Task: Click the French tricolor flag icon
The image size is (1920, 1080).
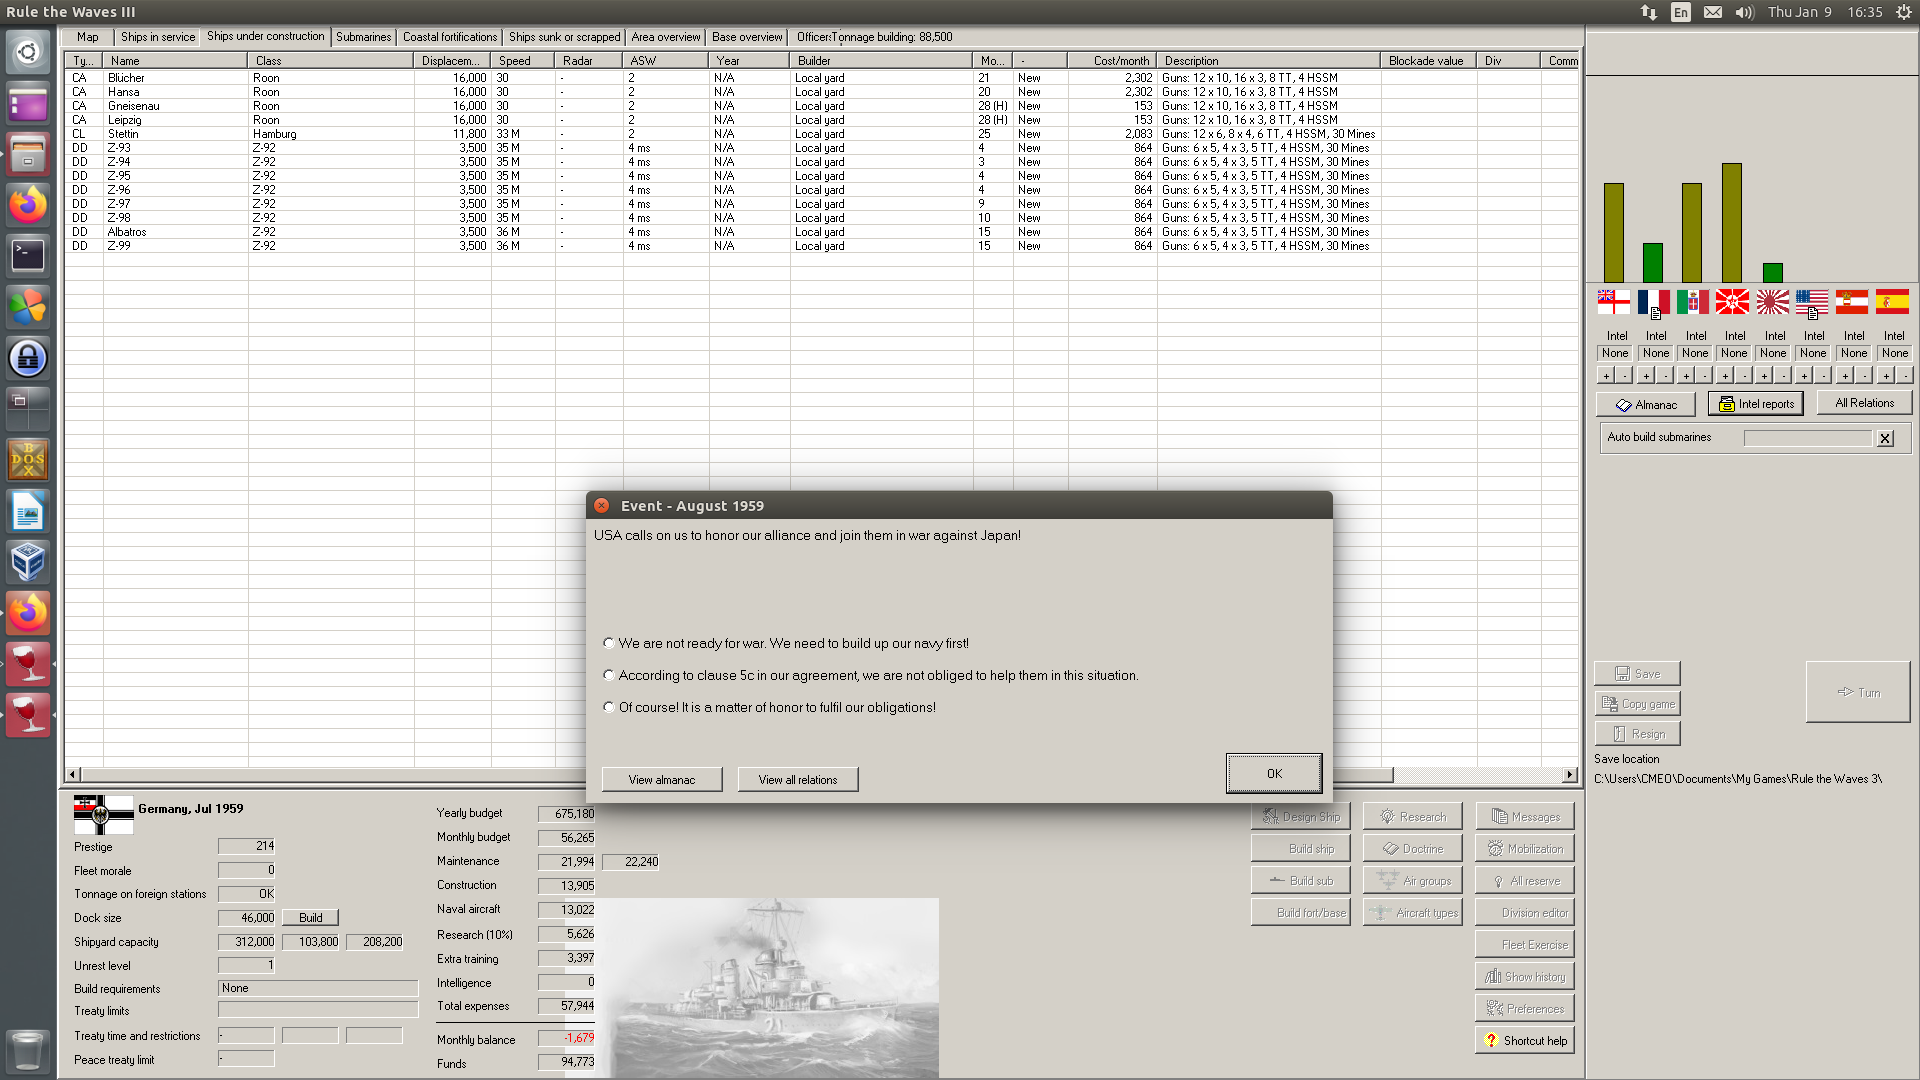Action: tap(1654, 301)
